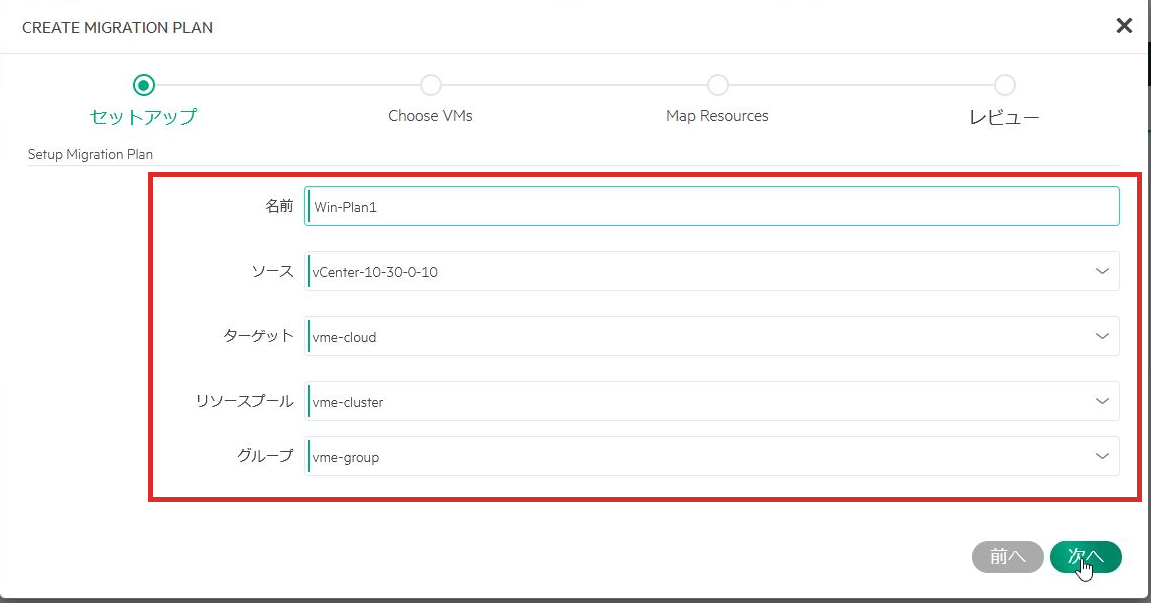Expand グループ using its chevron arrow

1102,457
